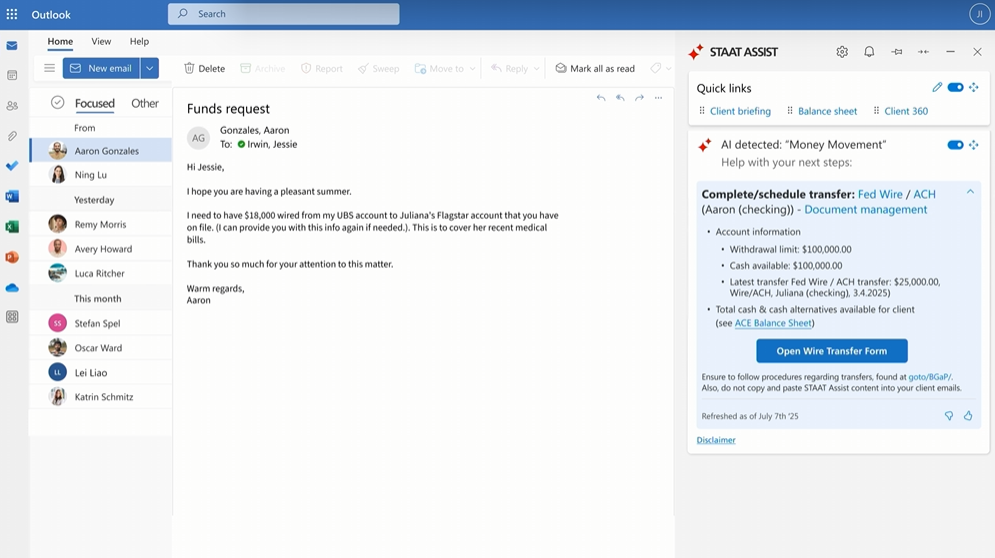Open More apps grid in sidebar

click(12, 317)
